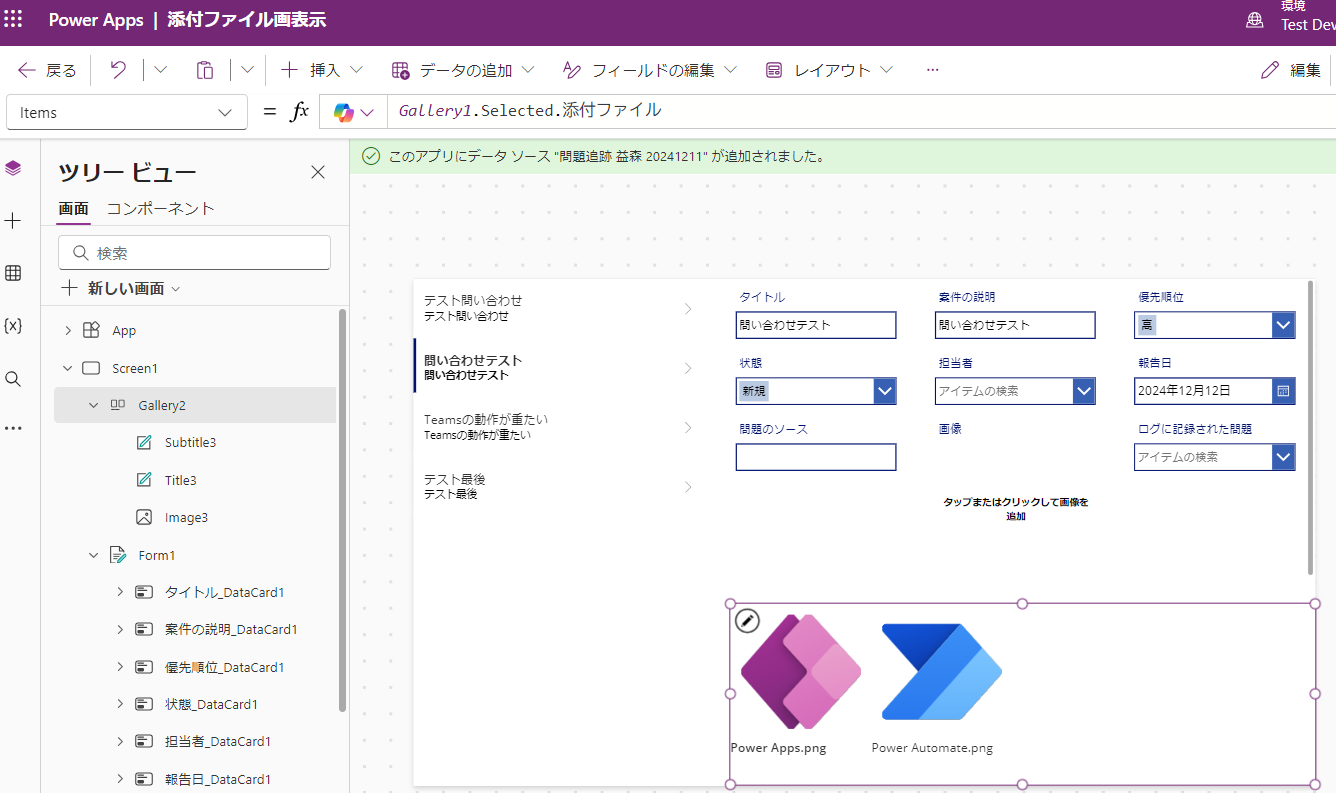Open the paste options dropdown arrow
Screen dimensions: 1336x793
[x=247, y=70]
